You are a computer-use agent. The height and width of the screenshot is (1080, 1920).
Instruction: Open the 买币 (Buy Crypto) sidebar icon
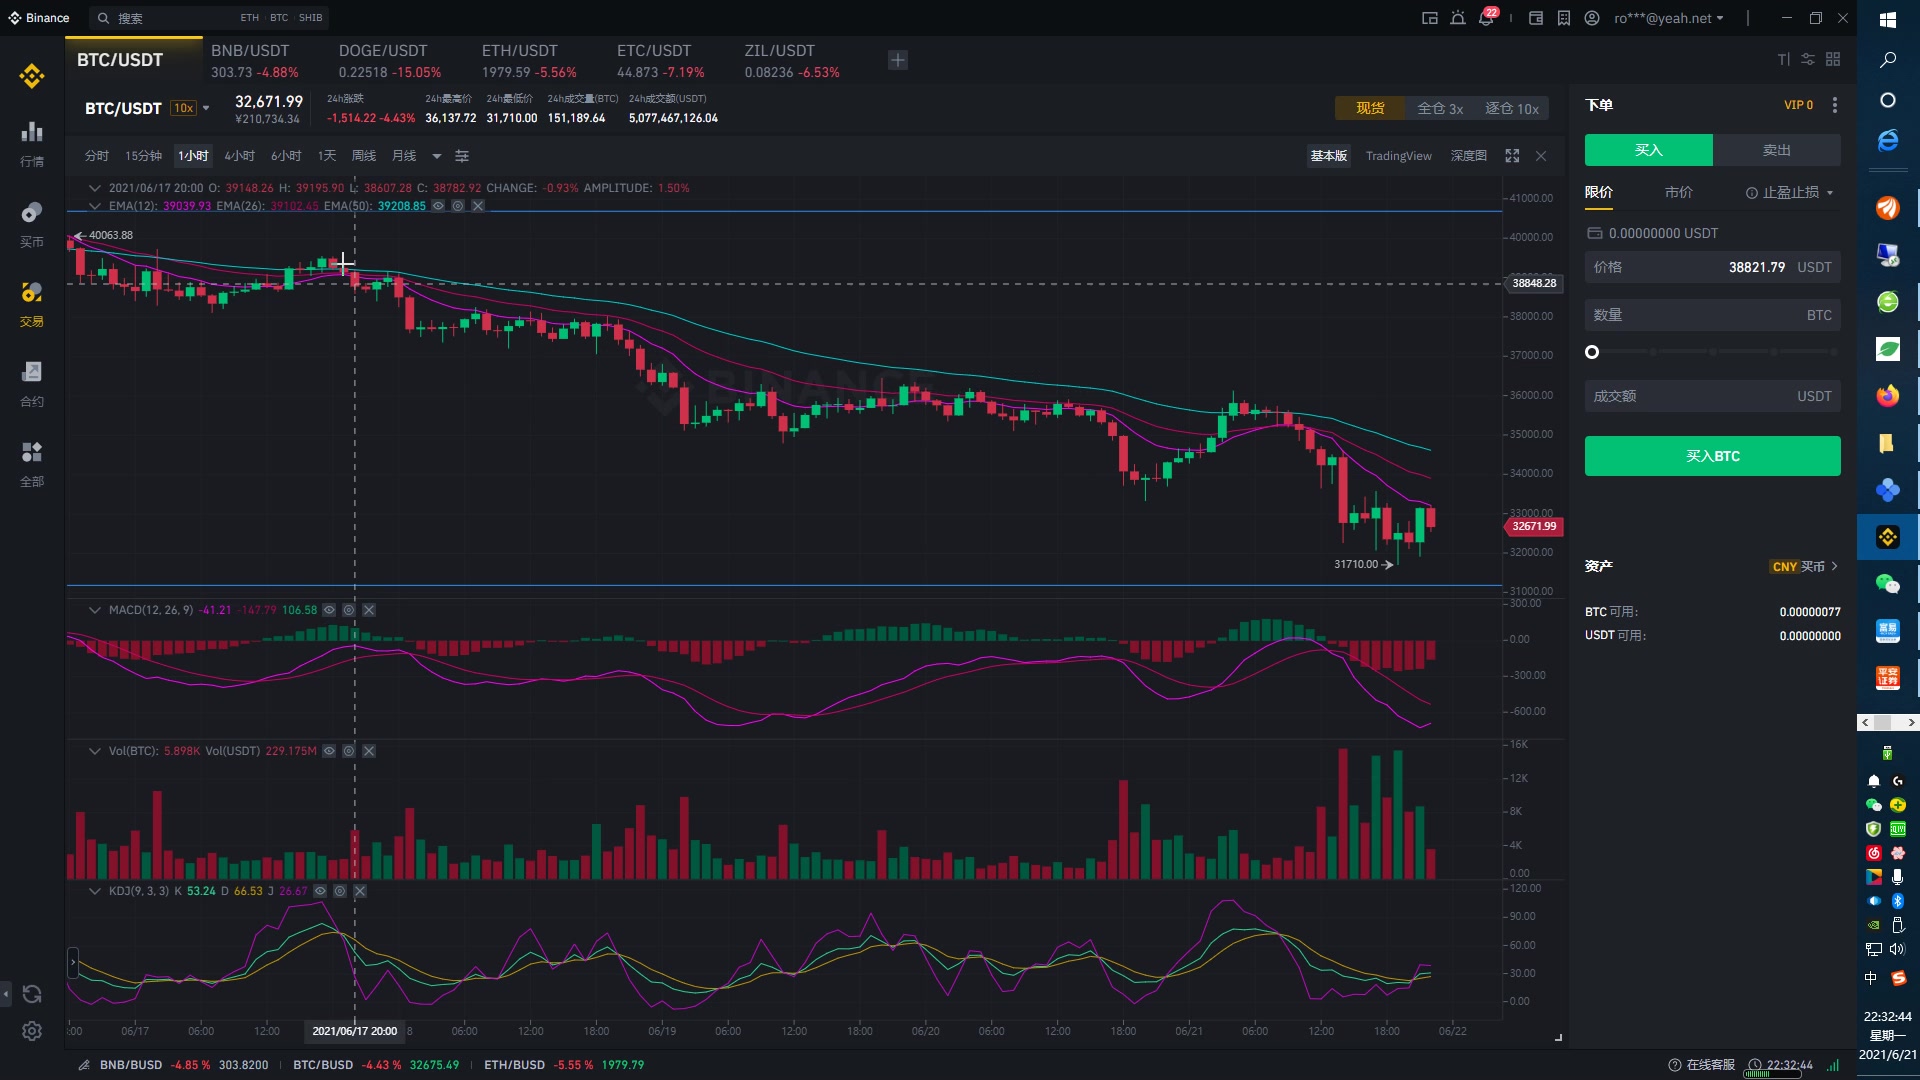click(x=32, y=224)
